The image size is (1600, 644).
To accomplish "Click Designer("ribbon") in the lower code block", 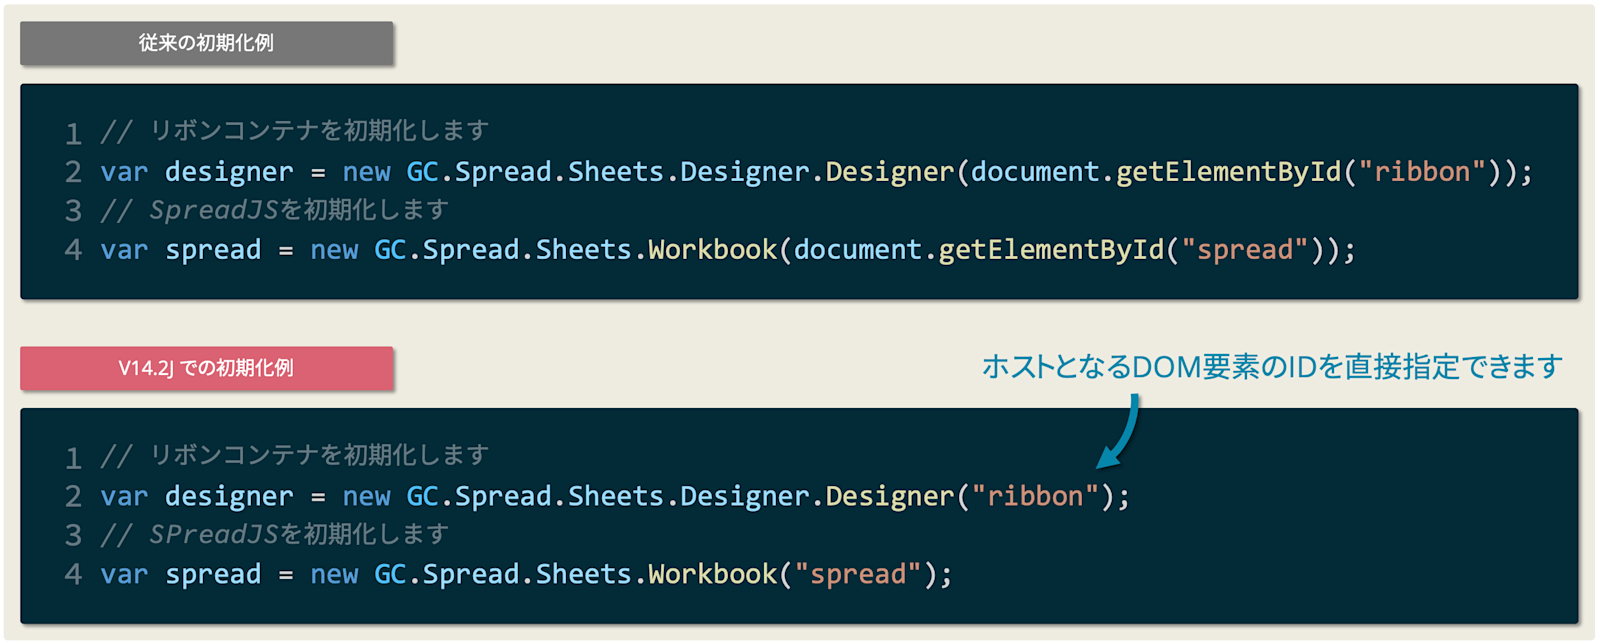I will (x=970, y=496).
